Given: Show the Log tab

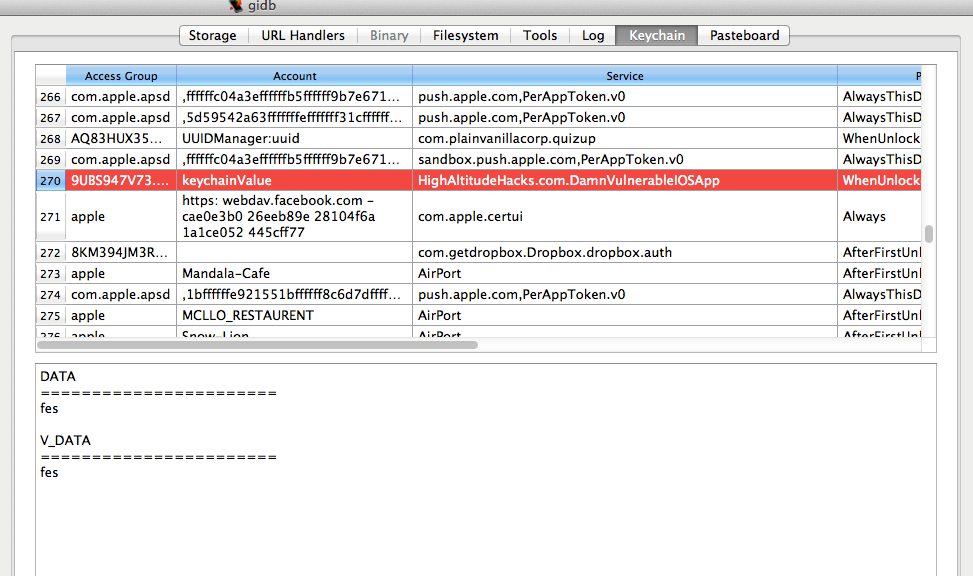Looking at the screenshot, I should pos(593,35).
